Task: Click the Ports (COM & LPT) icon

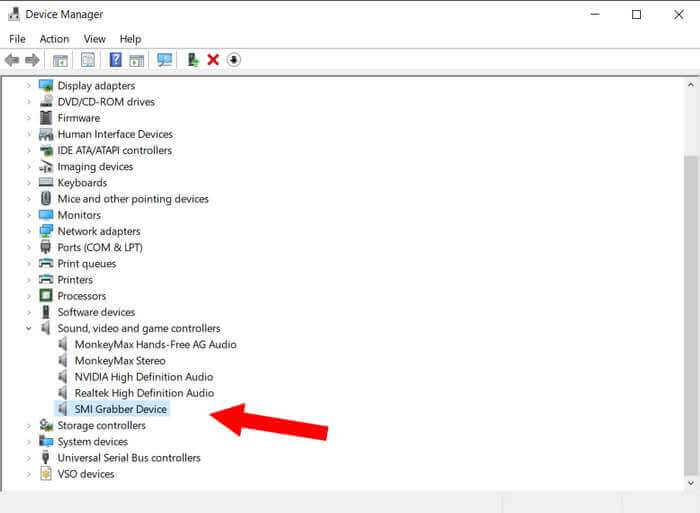Action: click(x=46, y=247)
